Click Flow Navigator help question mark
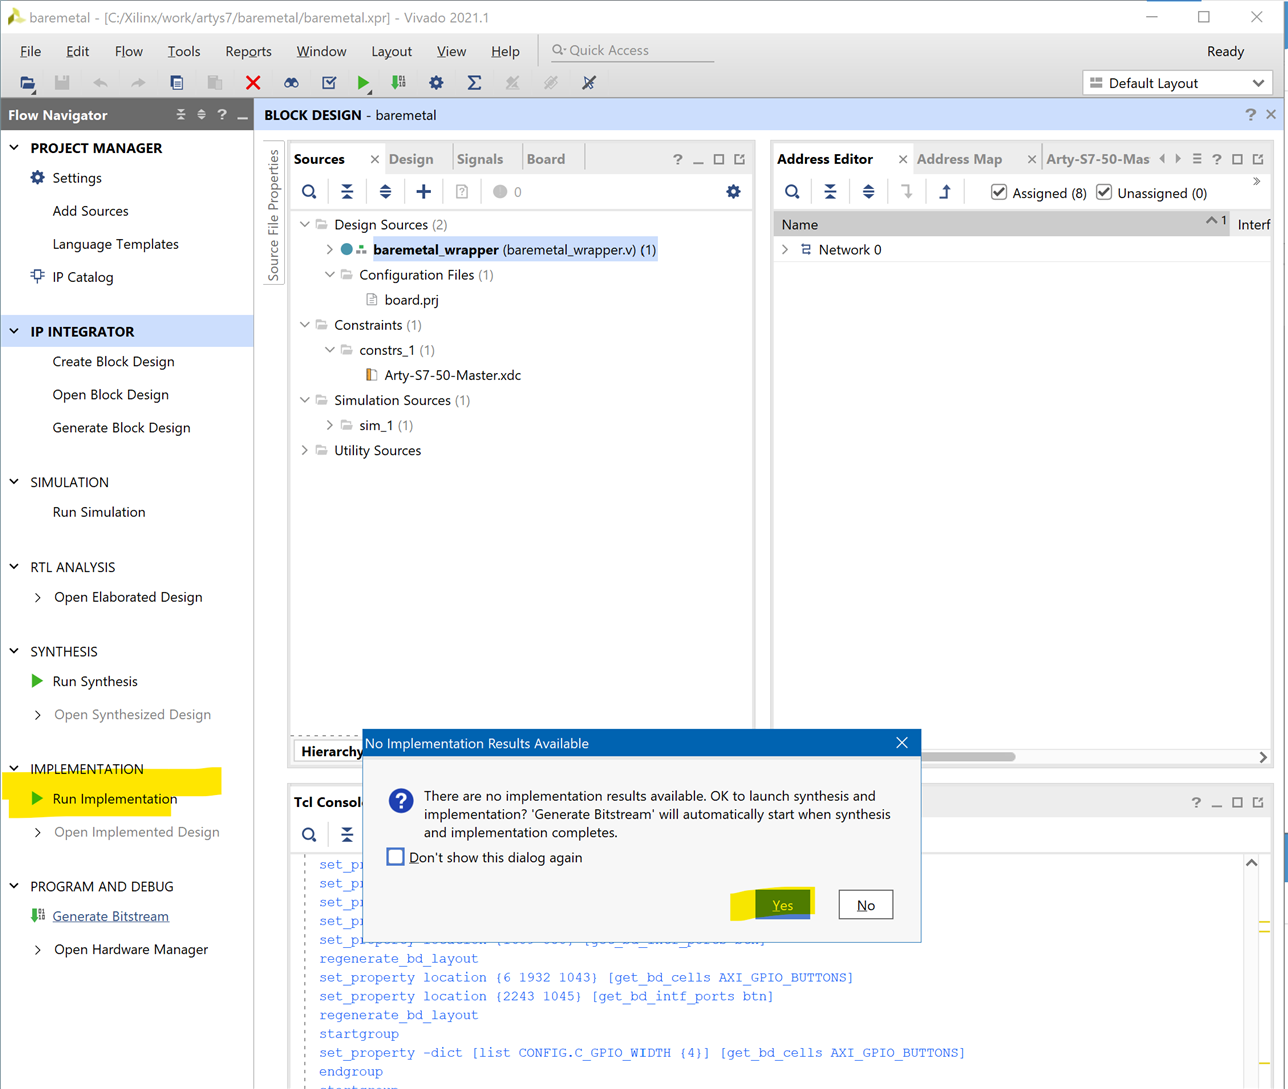1288x1089 pixels. pyautogui.click(x=222, y=115)
